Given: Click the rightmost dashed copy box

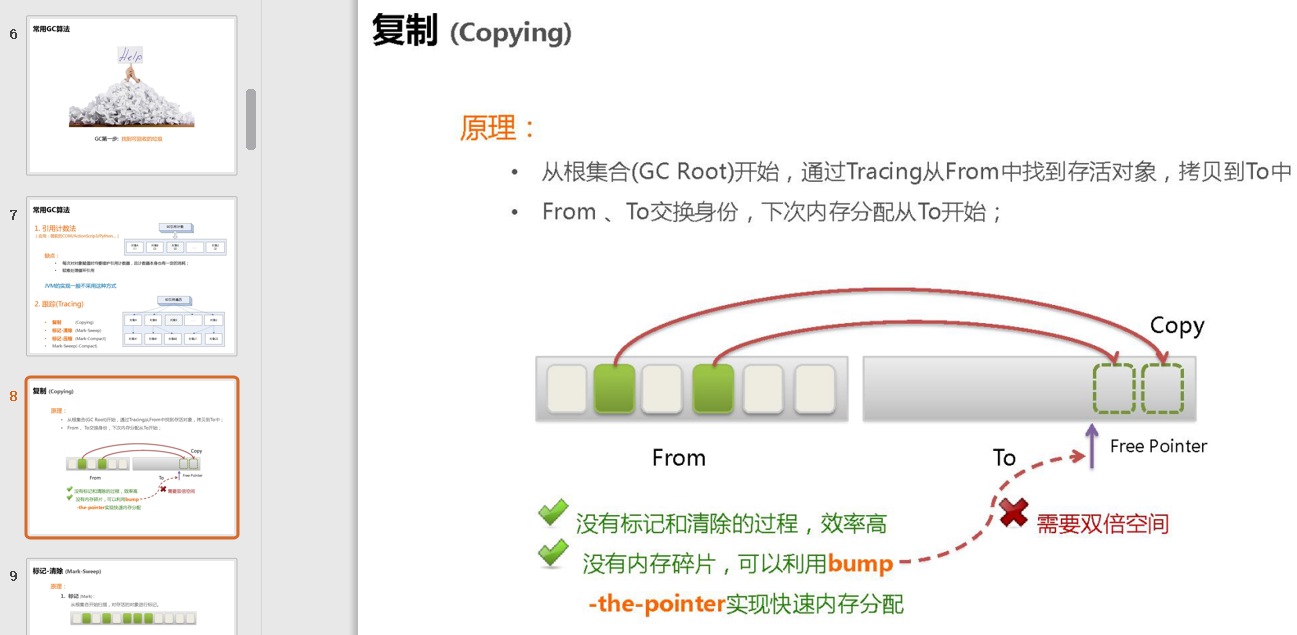Looking at the screenshot, I should pyautogui.click(x=1162, y=389).
